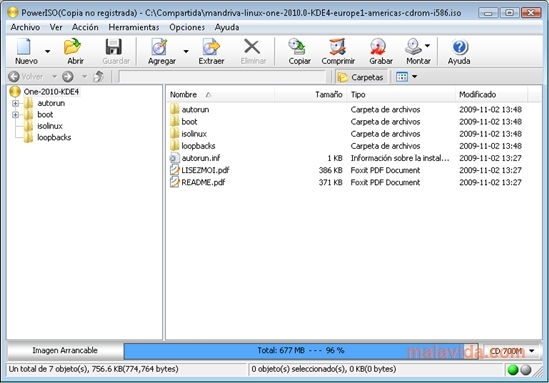Select the boot folder in file list

(x=189, y=122)
